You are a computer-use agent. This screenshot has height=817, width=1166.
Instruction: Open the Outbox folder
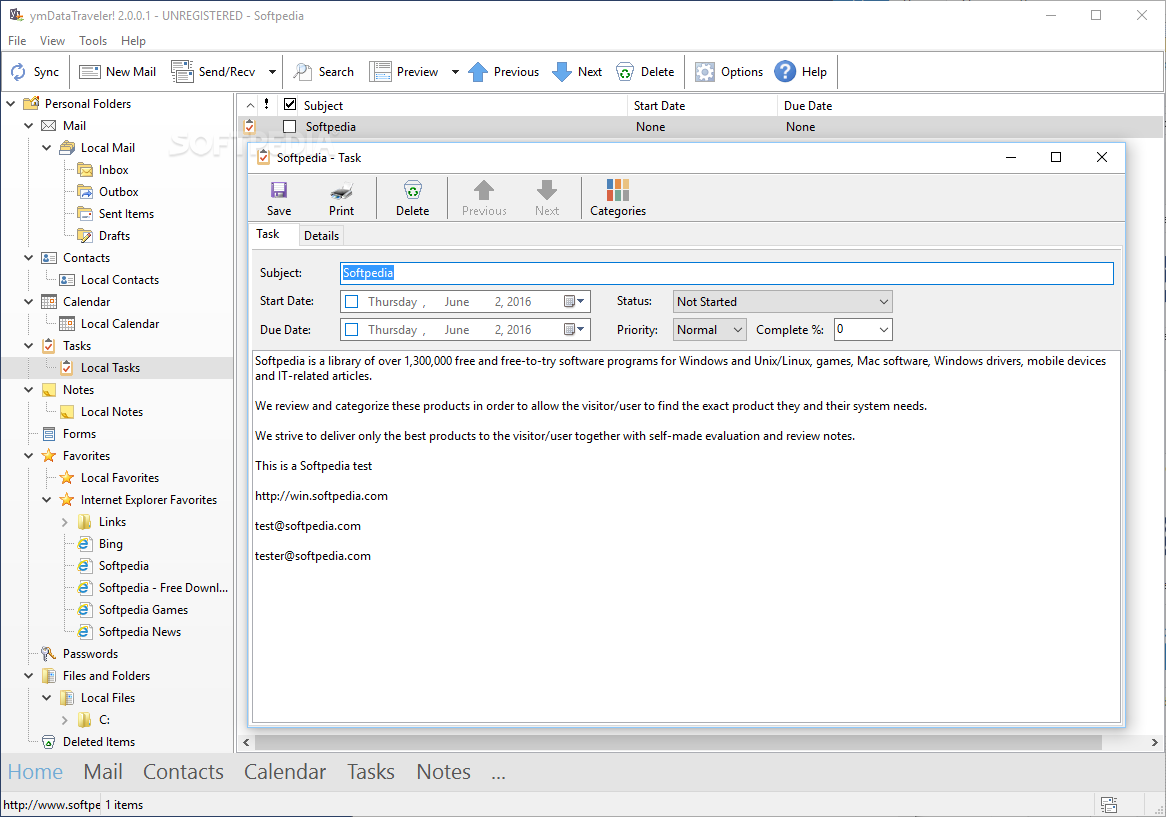(x=118, y=192)
